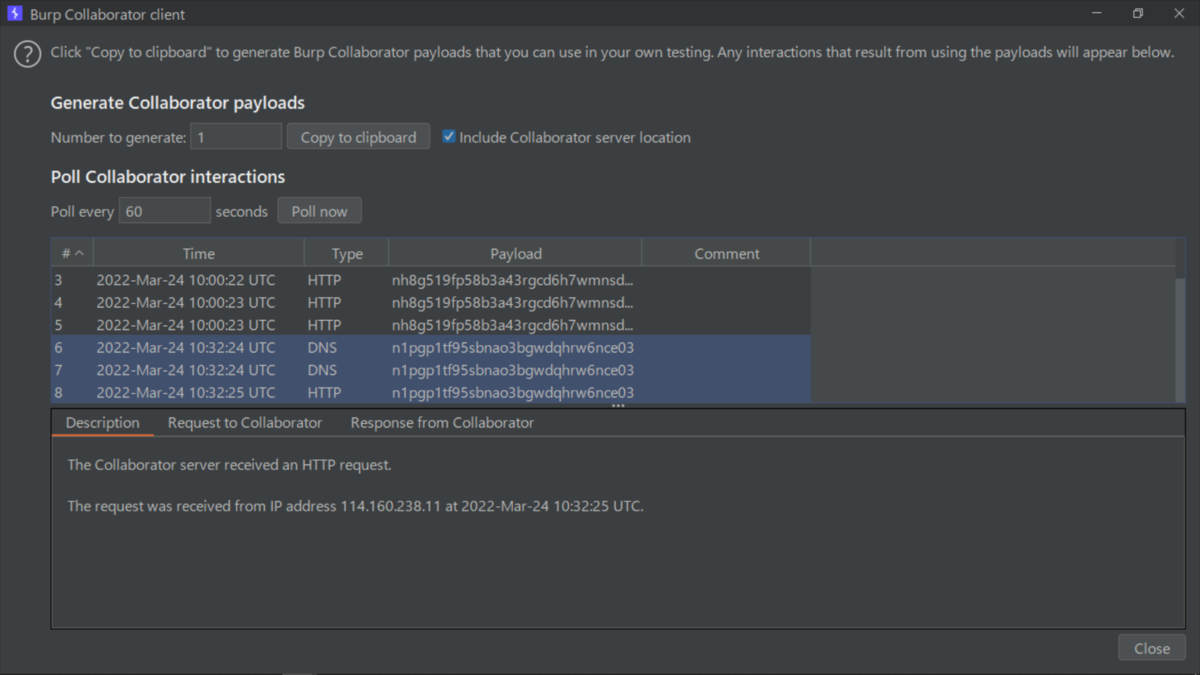Click the Burp Collaborator title bar icon
1200x675 pixels.
click(x=15, y=14)
